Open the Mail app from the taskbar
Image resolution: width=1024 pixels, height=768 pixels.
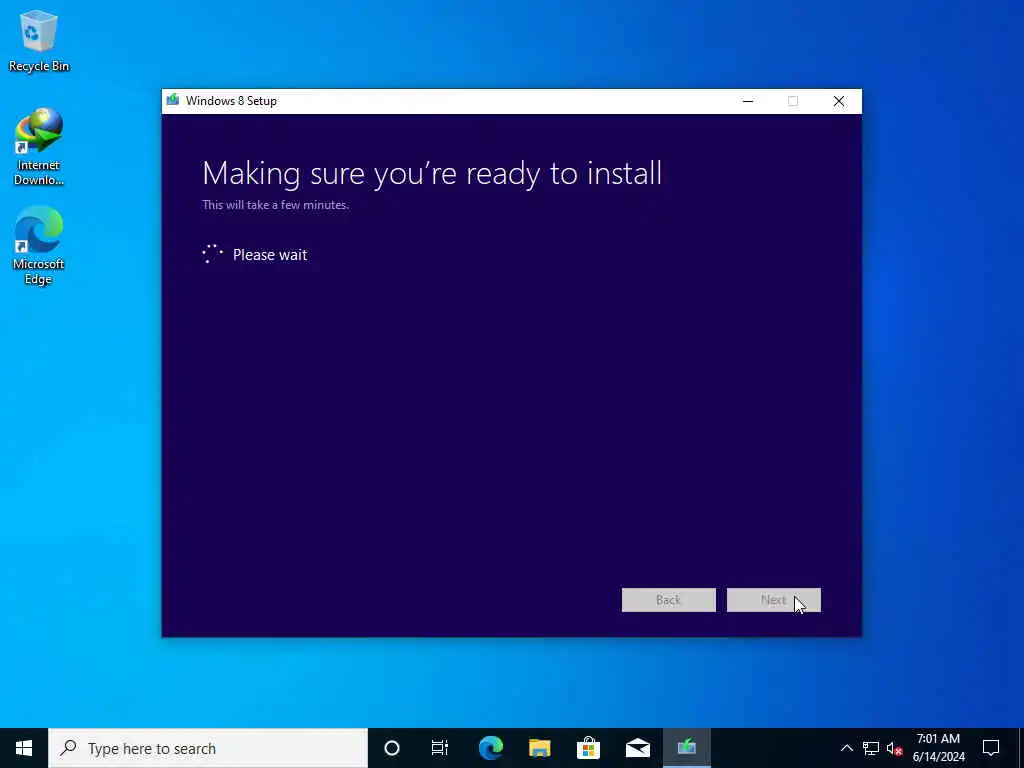tap(637, 748)
